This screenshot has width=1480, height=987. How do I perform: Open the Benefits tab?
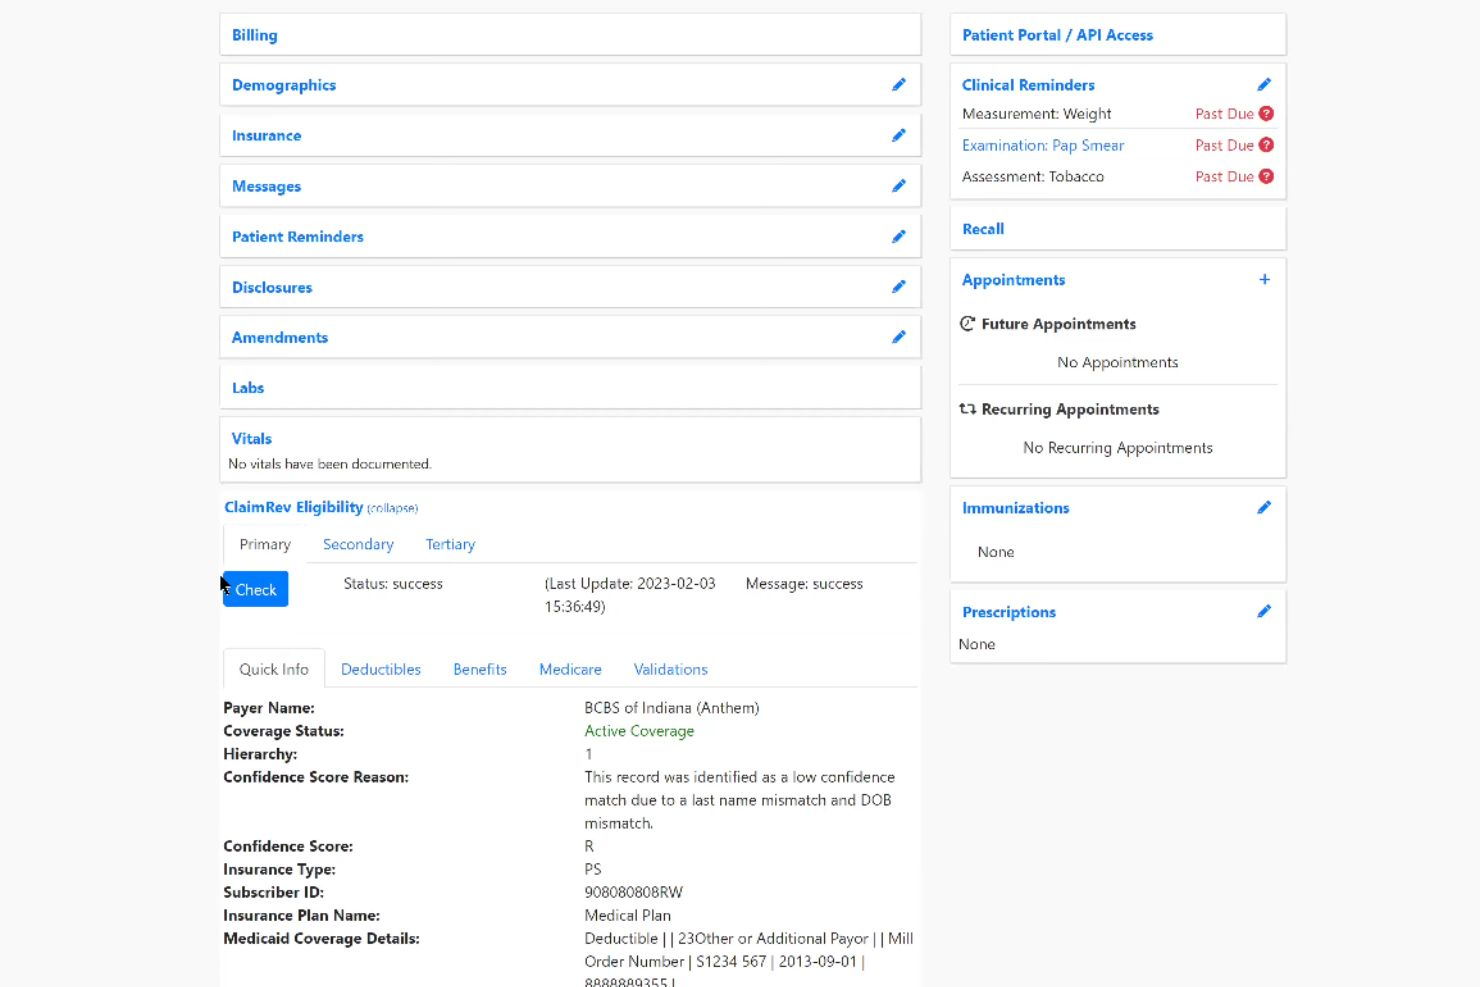point(480,669)
